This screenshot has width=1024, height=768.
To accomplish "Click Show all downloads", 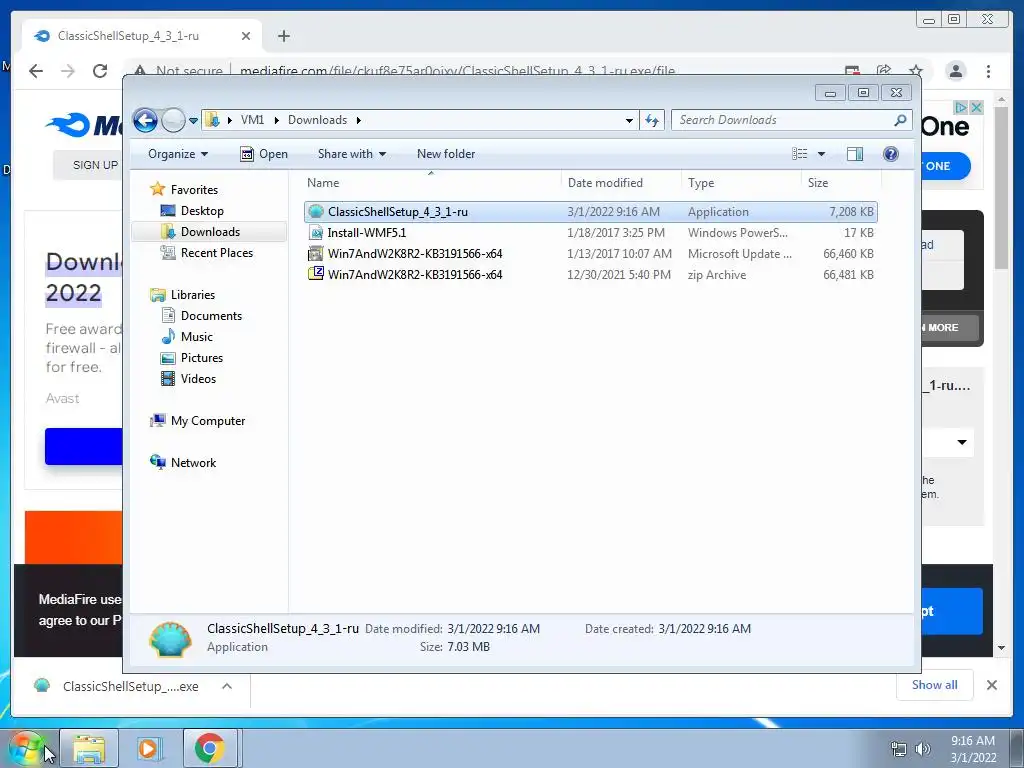I will (x=935, y=685).
